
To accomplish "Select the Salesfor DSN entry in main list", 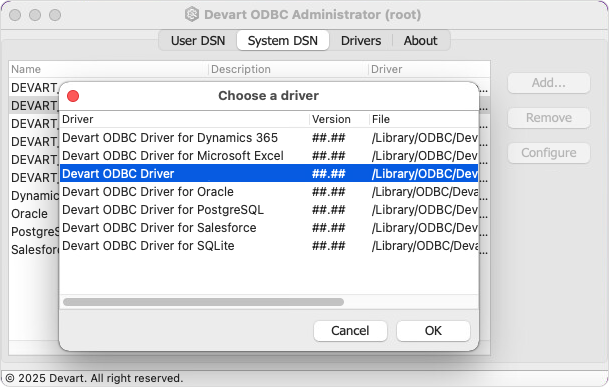I will (x=35, y=249).
